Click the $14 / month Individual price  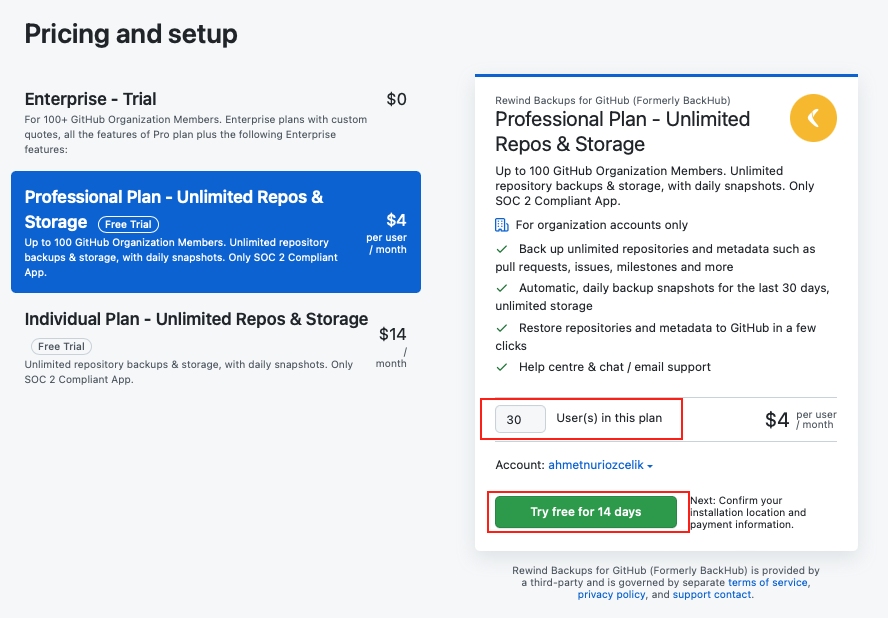click(392, 347)
